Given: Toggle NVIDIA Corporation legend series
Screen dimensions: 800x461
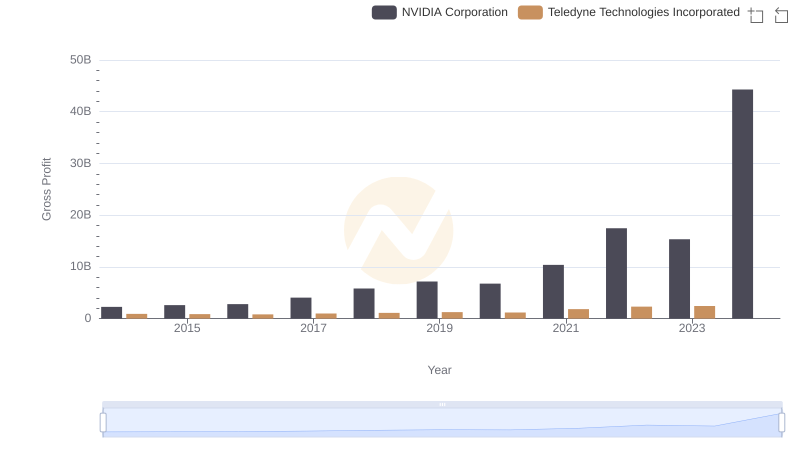Looking at the screenshot, I should pyautogui.click(x=440, y=12).
